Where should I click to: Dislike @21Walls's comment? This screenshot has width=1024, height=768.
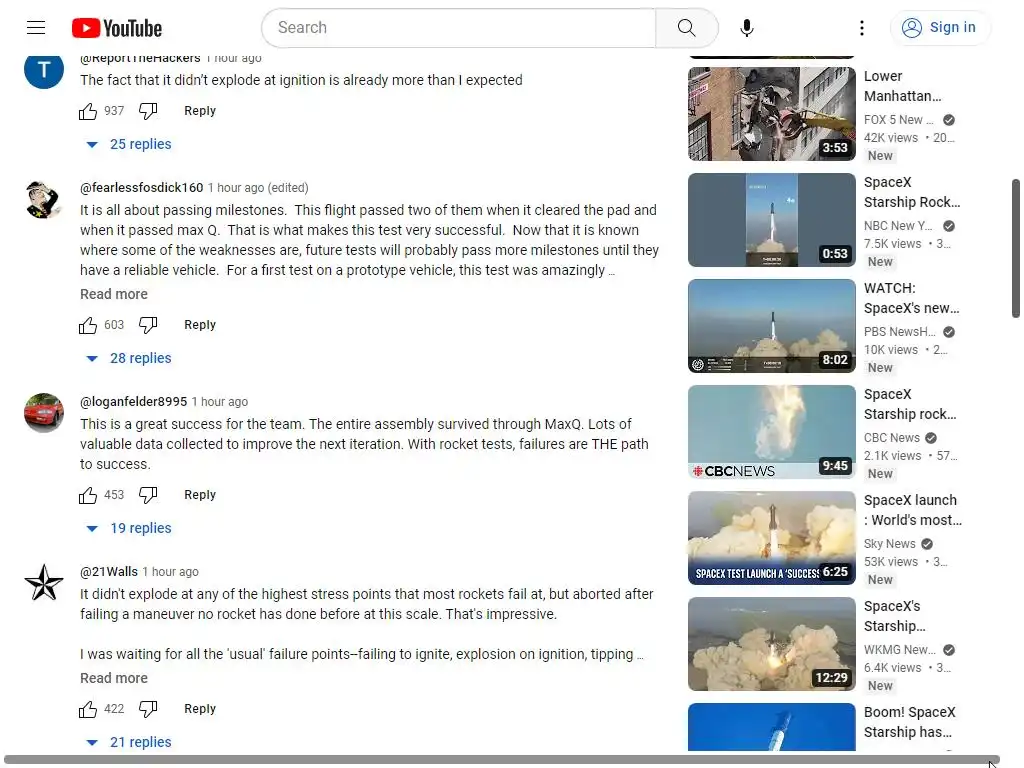click(148, 709)
